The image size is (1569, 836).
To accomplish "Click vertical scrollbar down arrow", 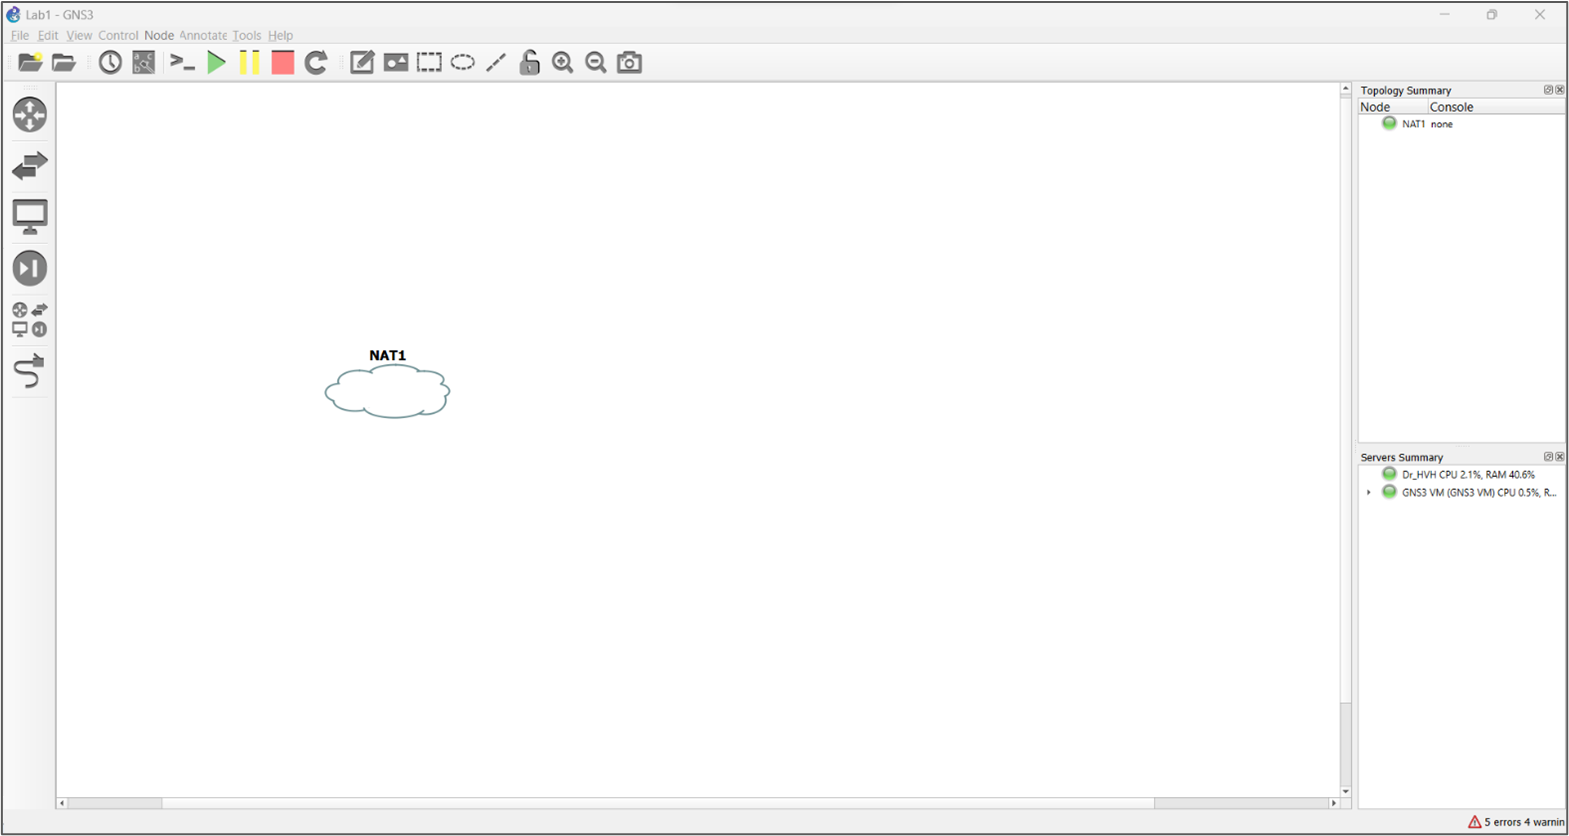I will click(x=1346, y=791).
